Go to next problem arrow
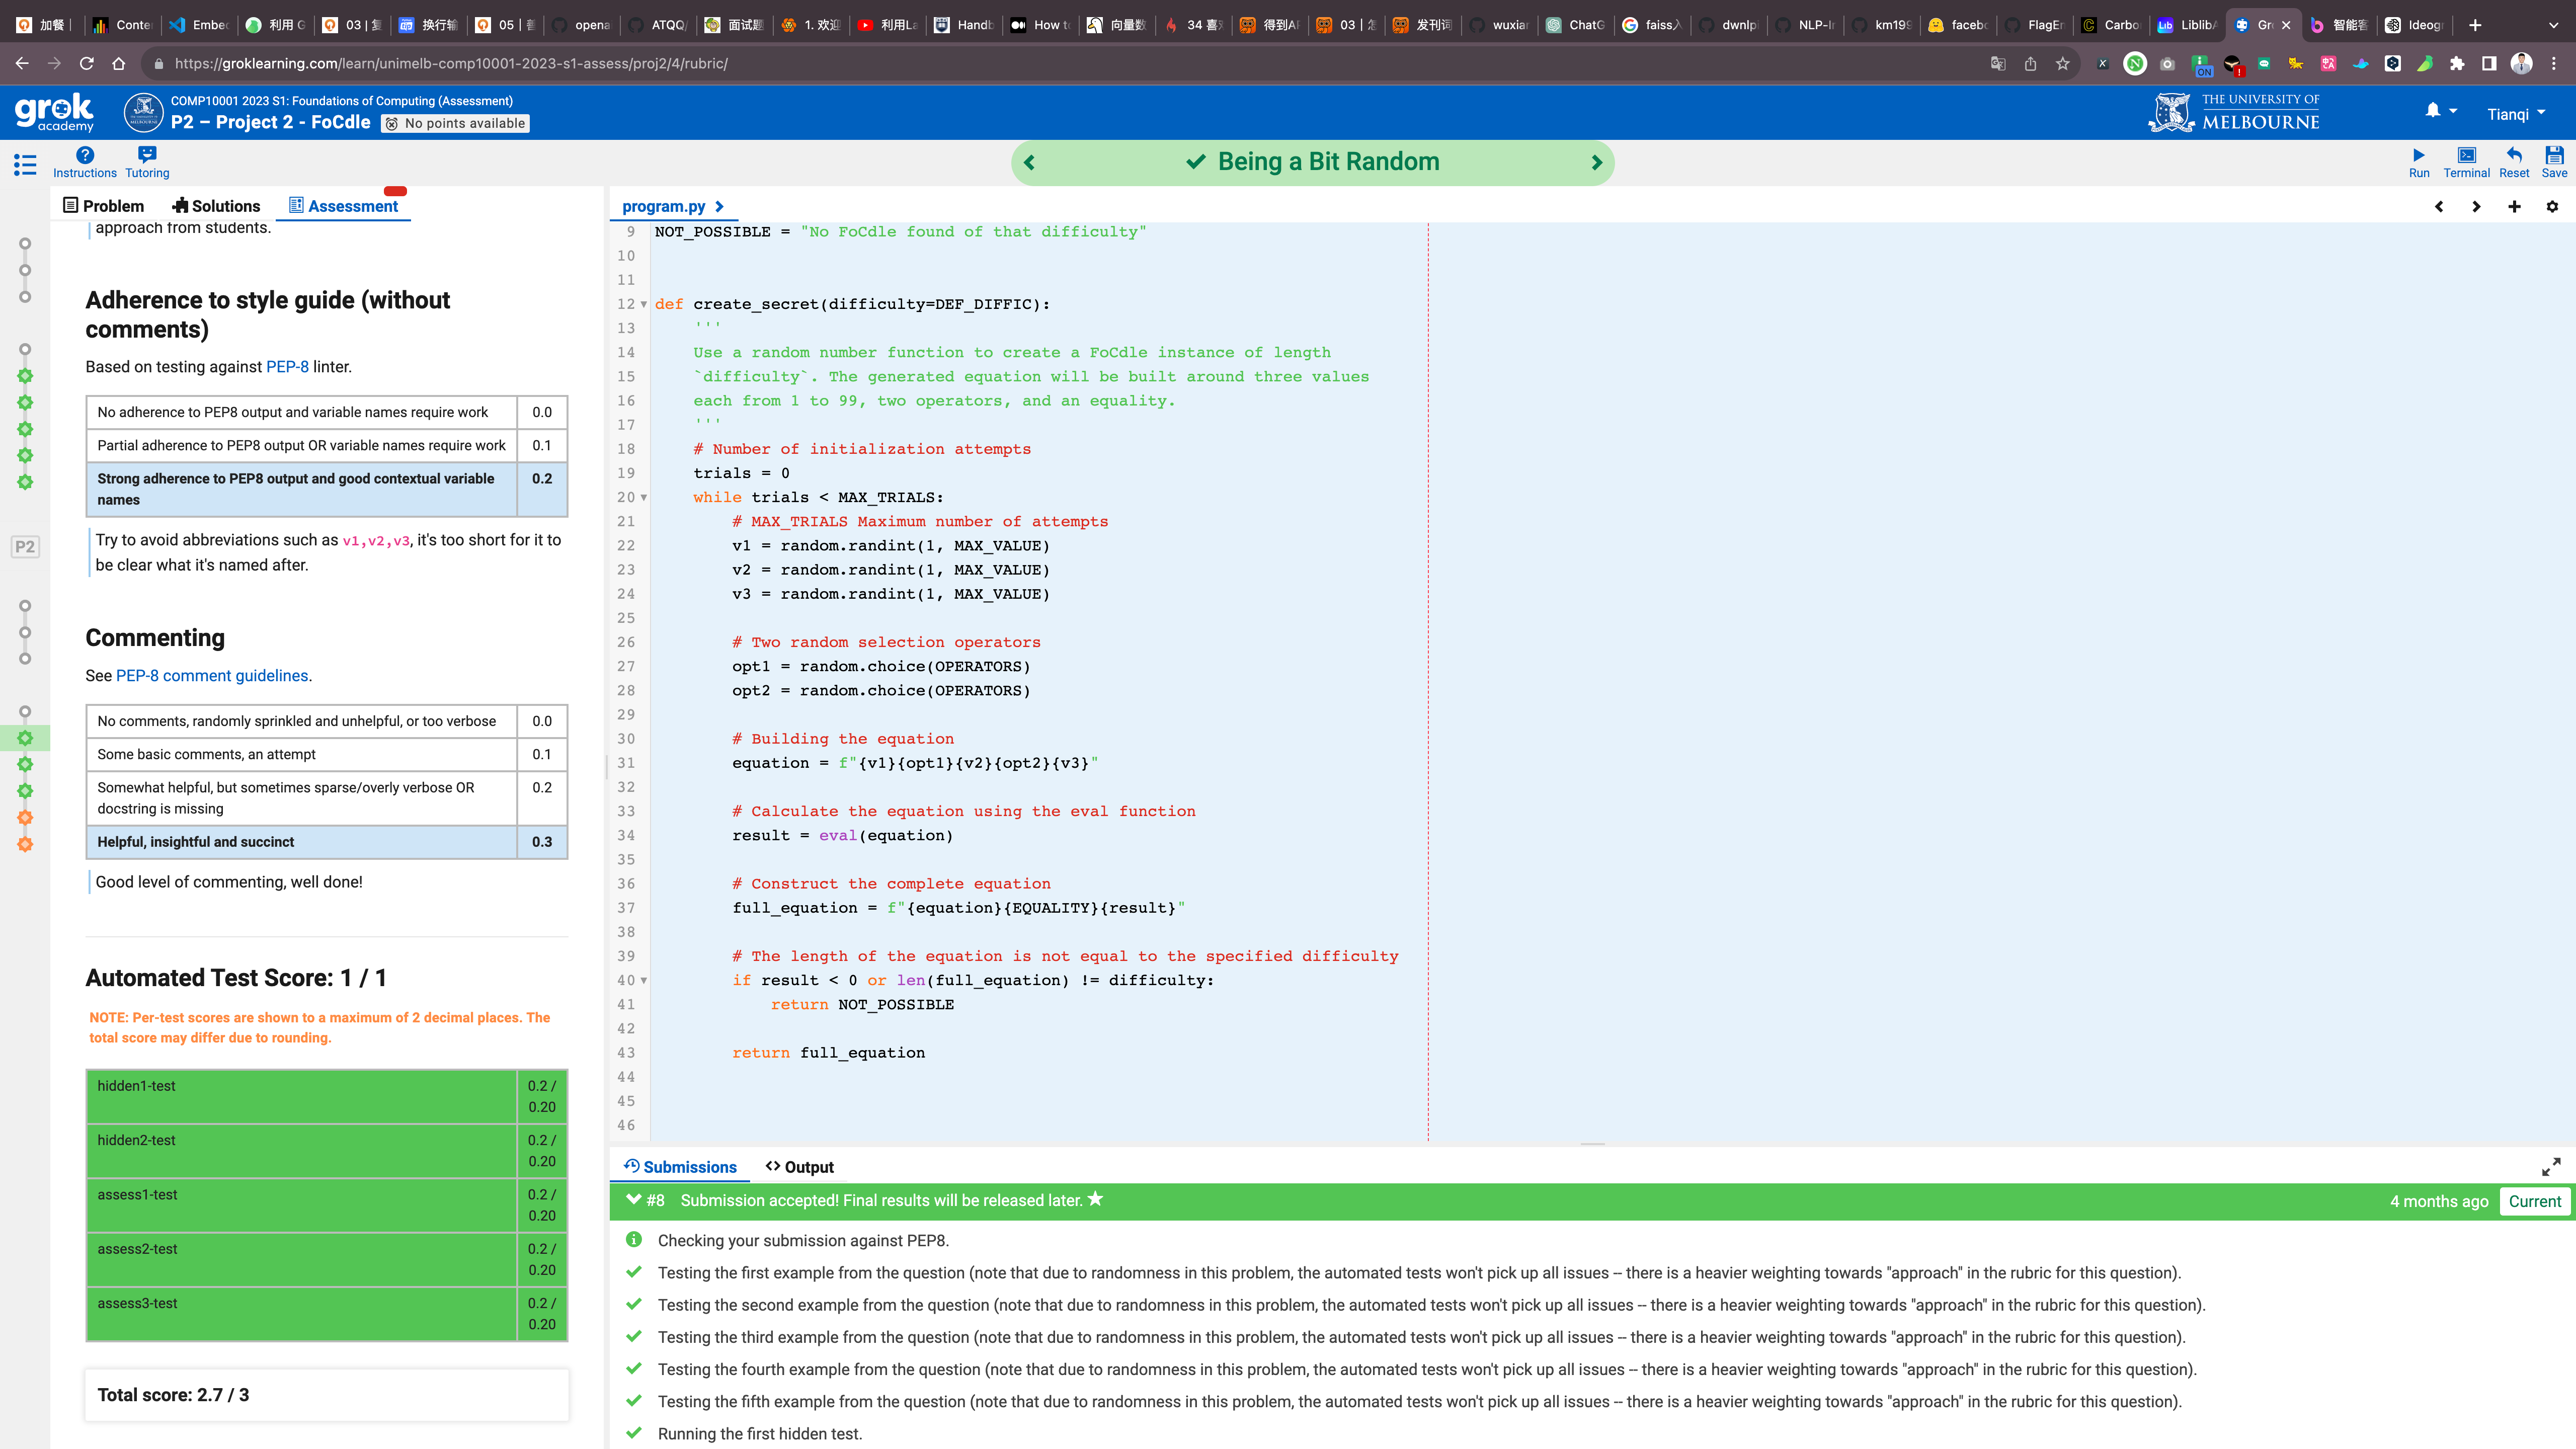The height and width of the screenshot is (1449, 2576). (x=1596, y=163)
